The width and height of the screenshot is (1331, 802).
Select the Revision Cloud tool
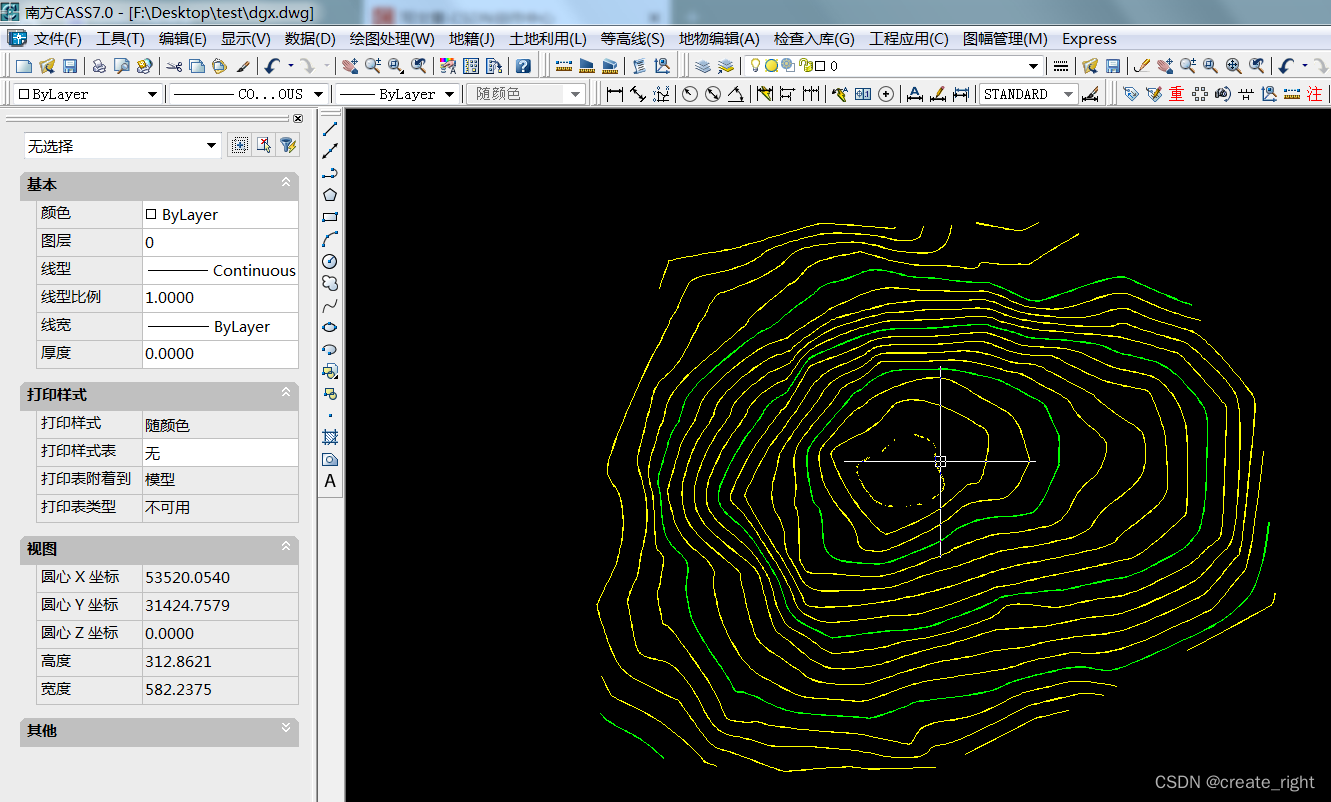pos(330,283)
